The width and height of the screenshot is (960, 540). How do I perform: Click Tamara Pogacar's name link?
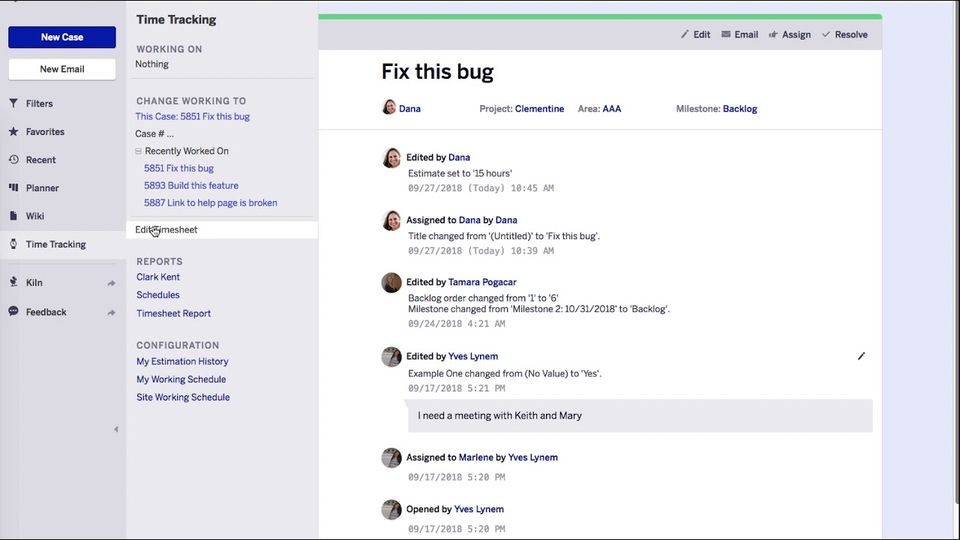click(x=482, y=282)
